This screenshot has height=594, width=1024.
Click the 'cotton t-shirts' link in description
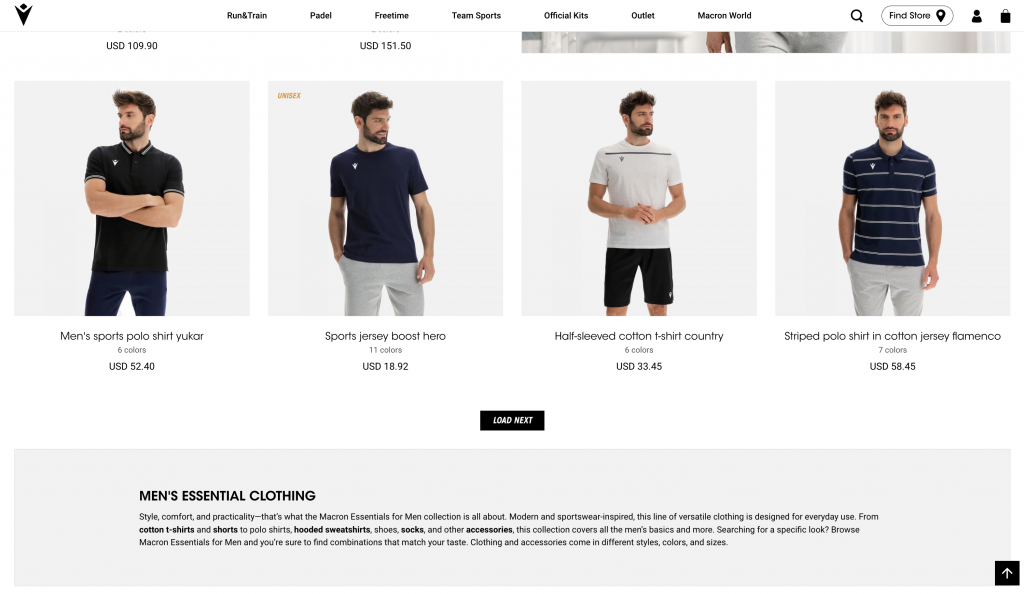coord(167,530)
